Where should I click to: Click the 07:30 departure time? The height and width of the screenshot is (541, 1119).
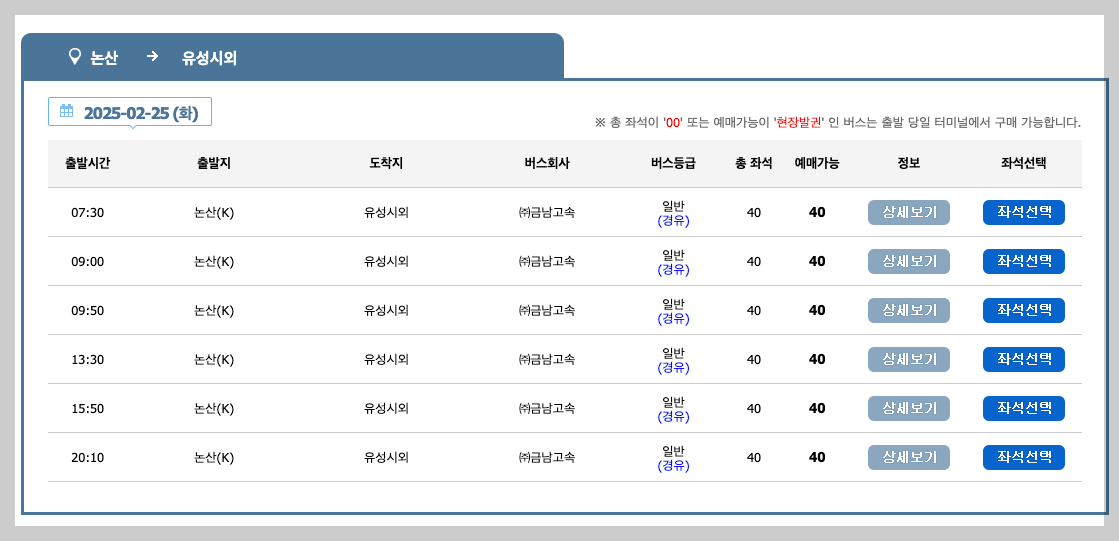[x=88, y=213]
